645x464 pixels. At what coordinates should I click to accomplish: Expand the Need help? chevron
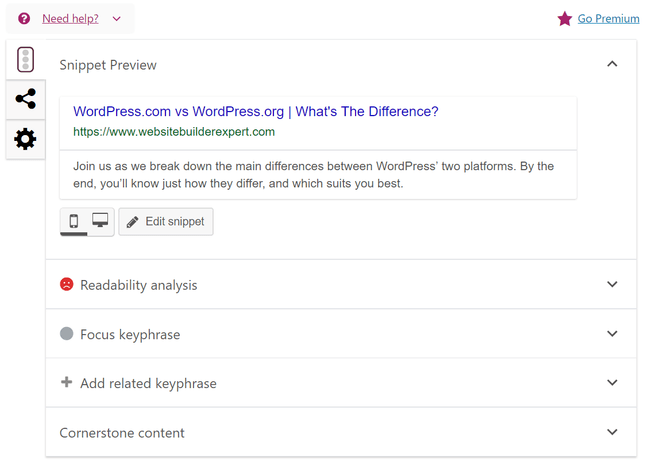coord(117,19)
